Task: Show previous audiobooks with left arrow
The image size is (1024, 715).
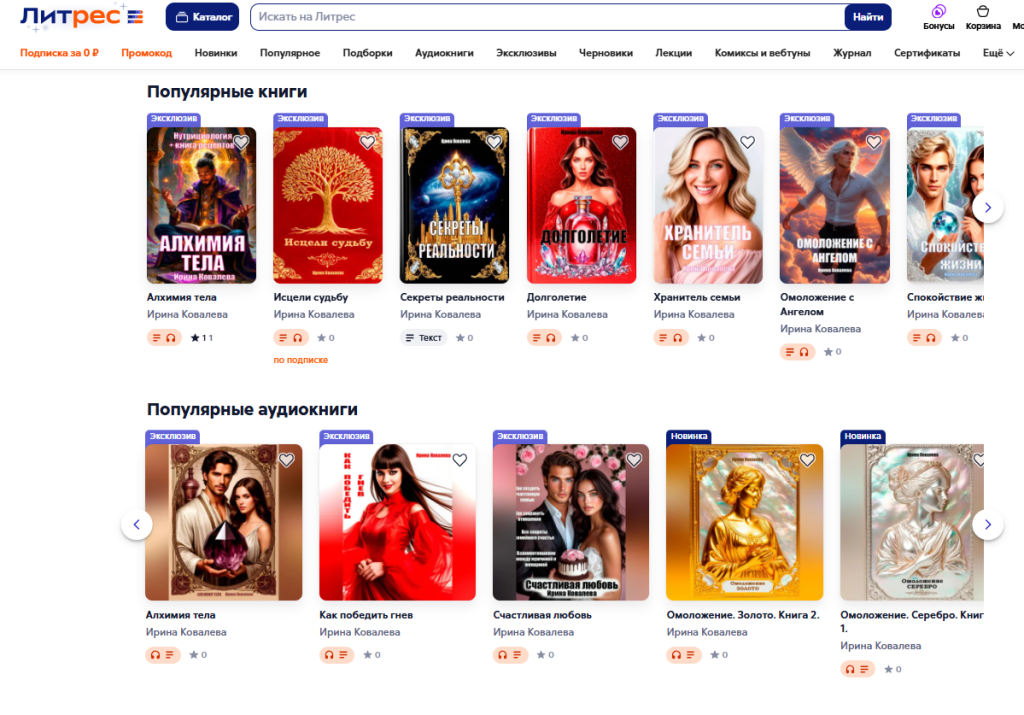Action: (x=136, y=524)
